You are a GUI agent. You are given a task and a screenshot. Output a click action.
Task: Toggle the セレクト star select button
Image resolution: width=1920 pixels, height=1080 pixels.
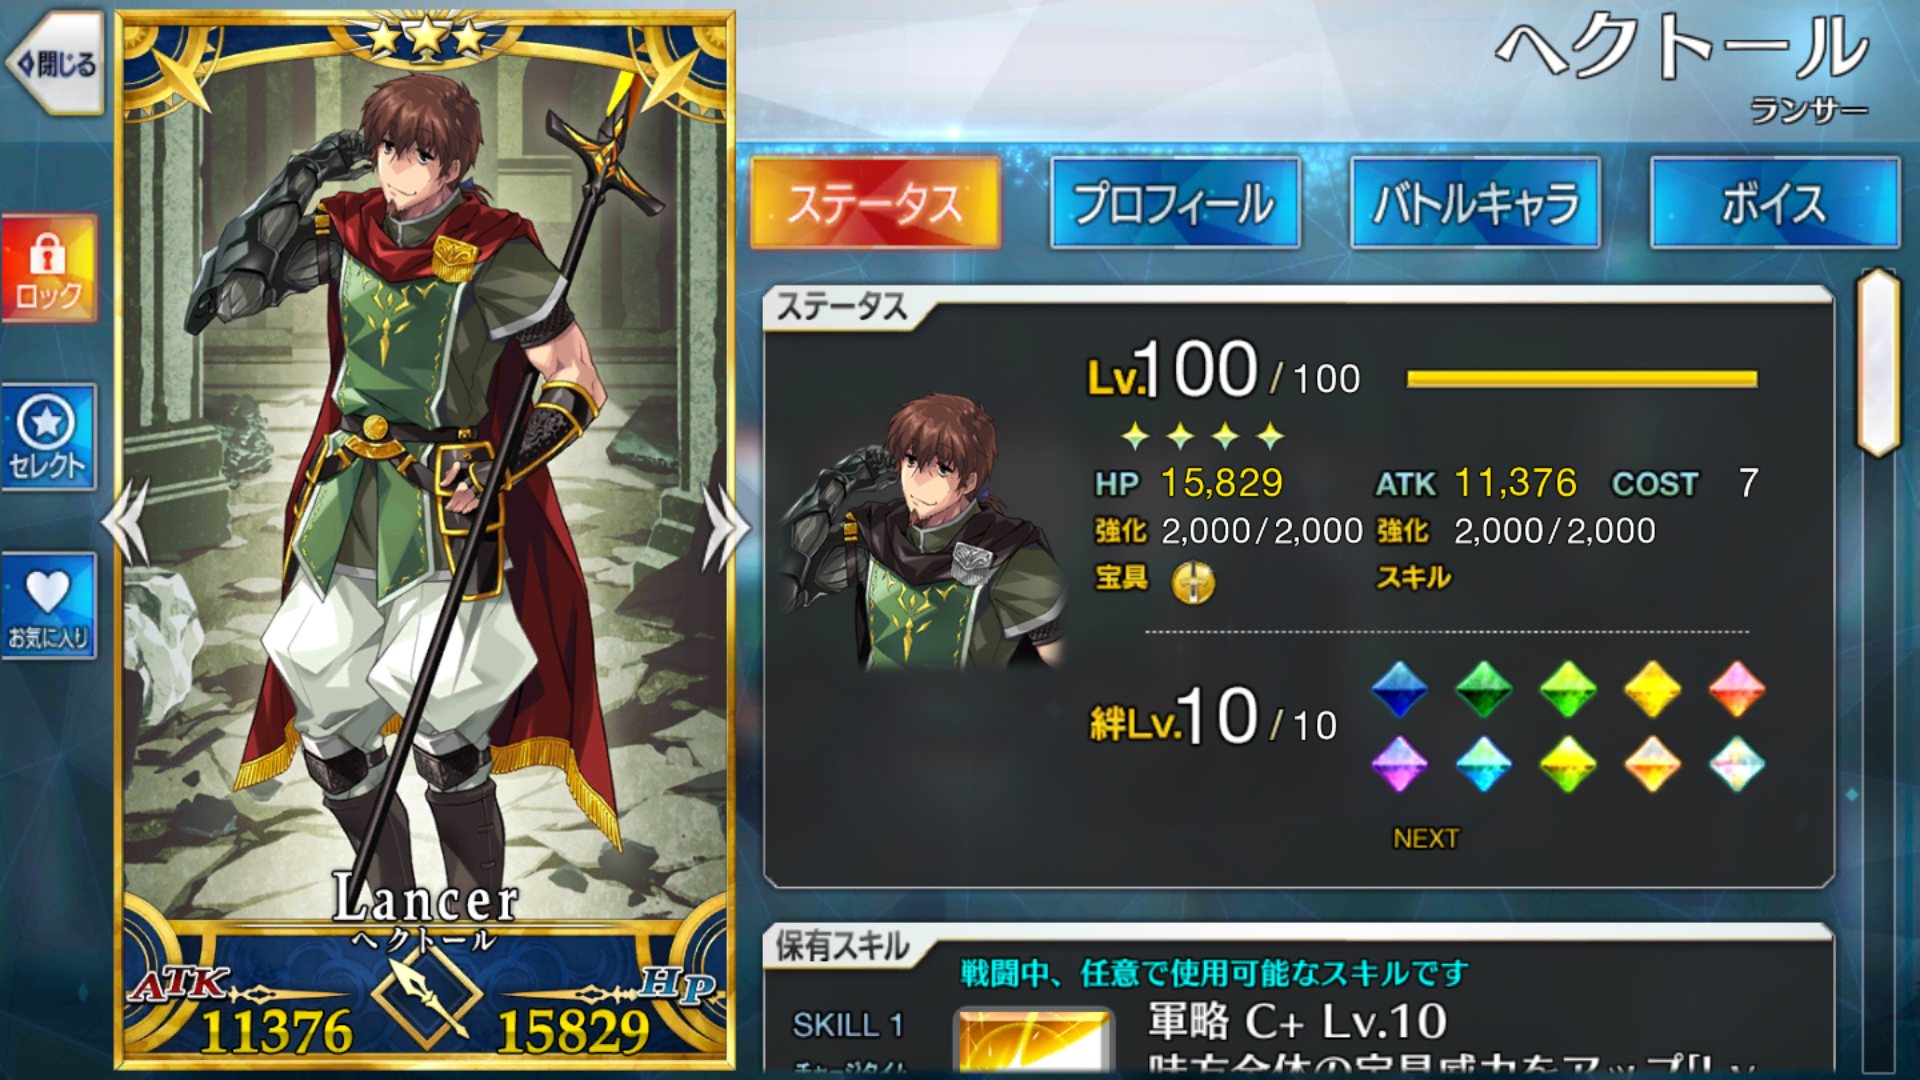(x=48, y=437)
